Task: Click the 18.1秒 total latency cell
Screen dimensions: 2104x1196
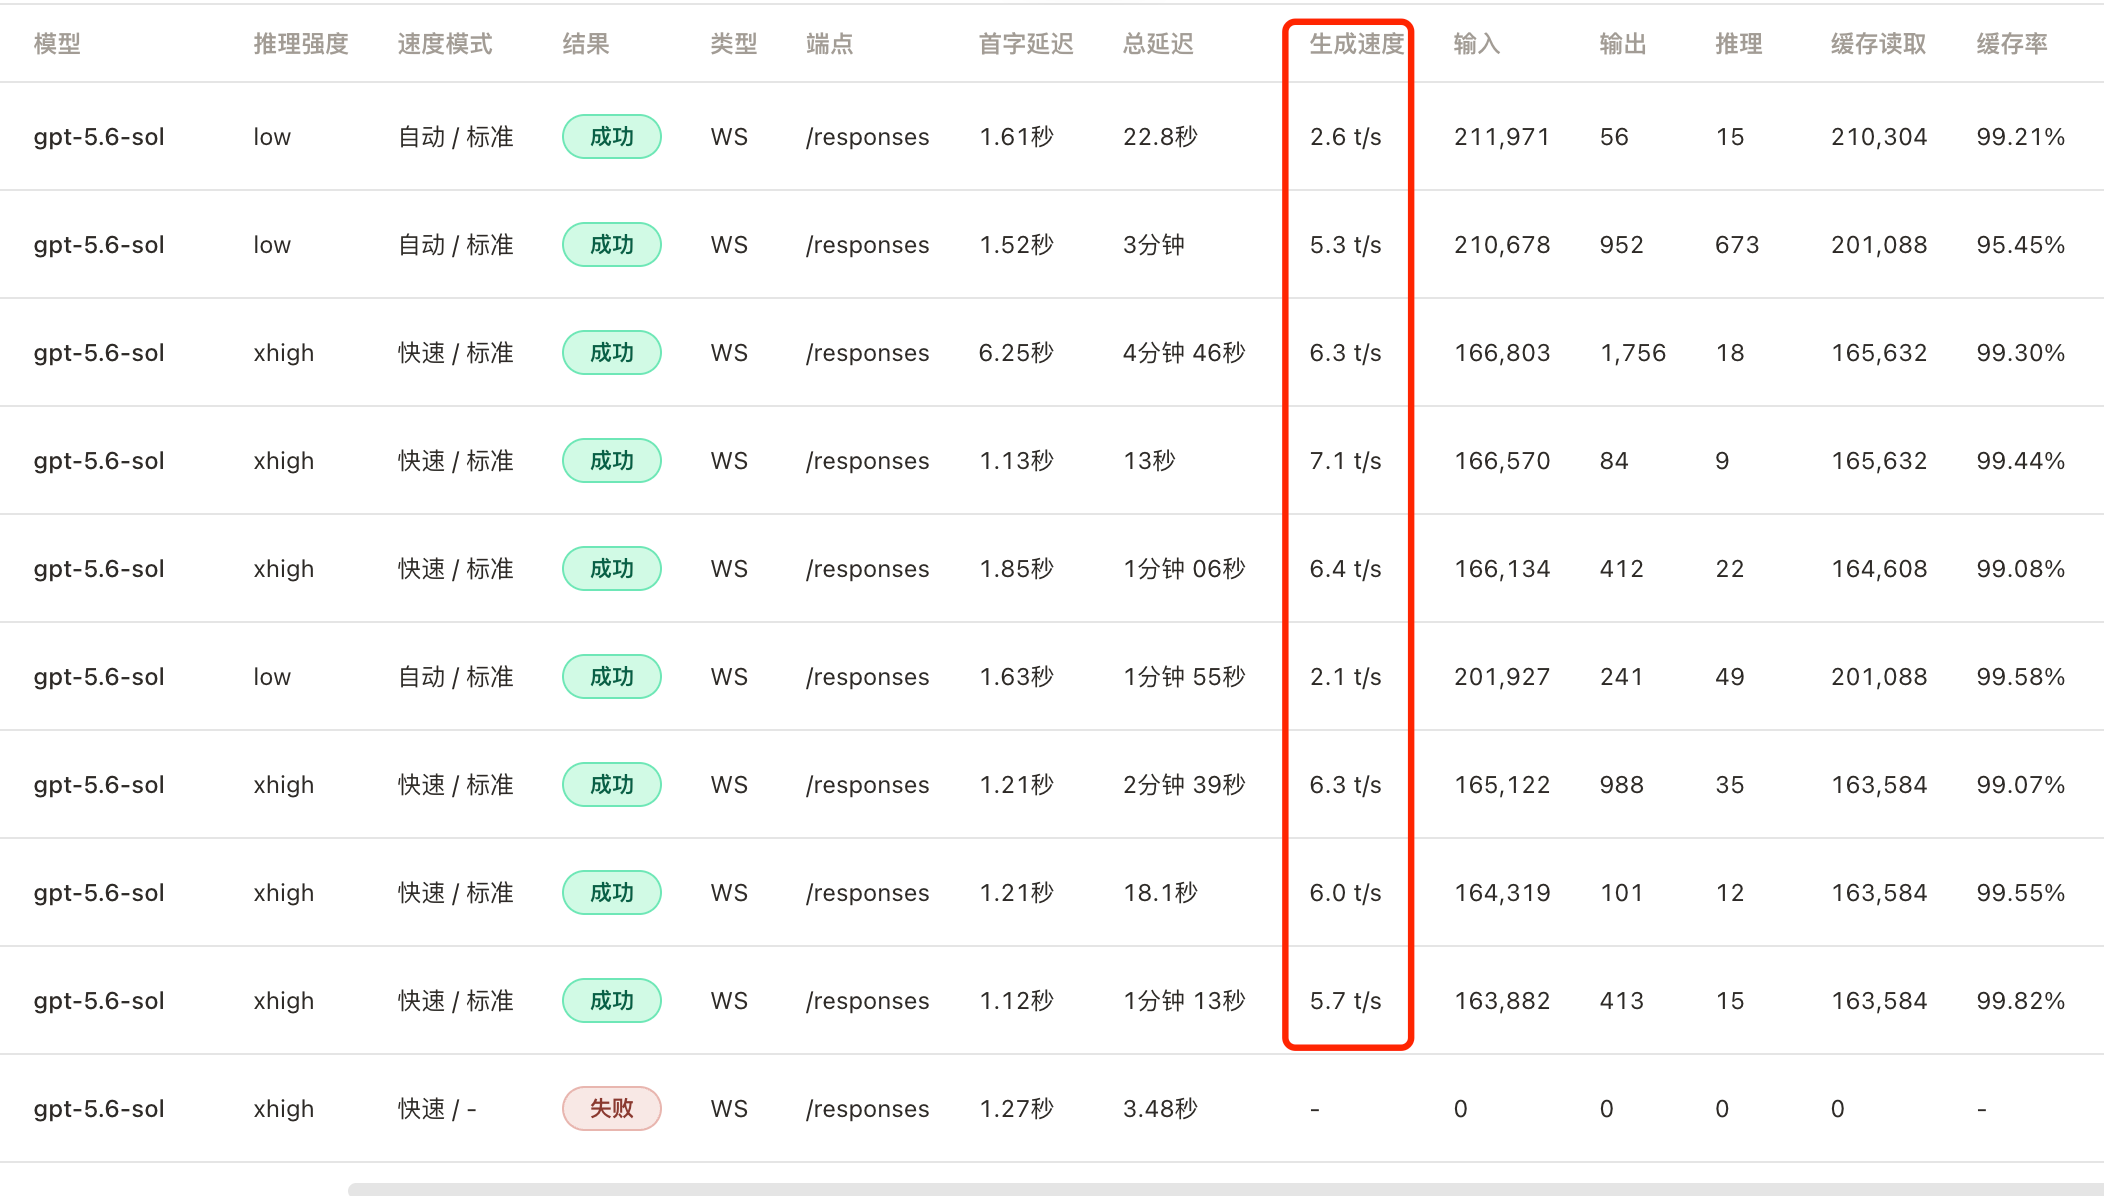Action: (1160, 893)
